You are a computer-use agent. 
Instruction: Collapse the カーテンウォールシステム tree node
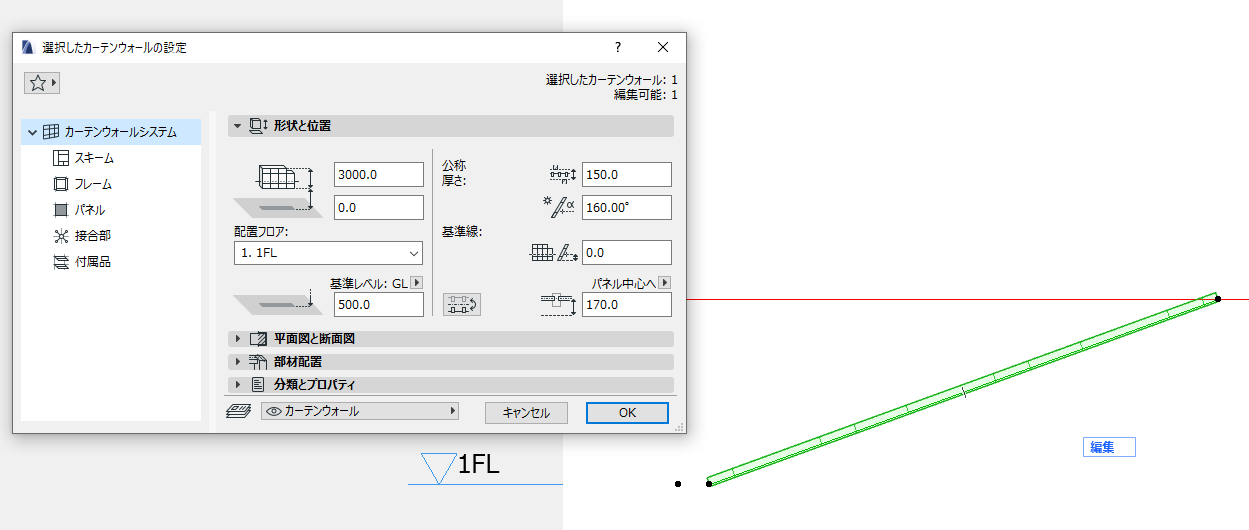click(33, 132)
